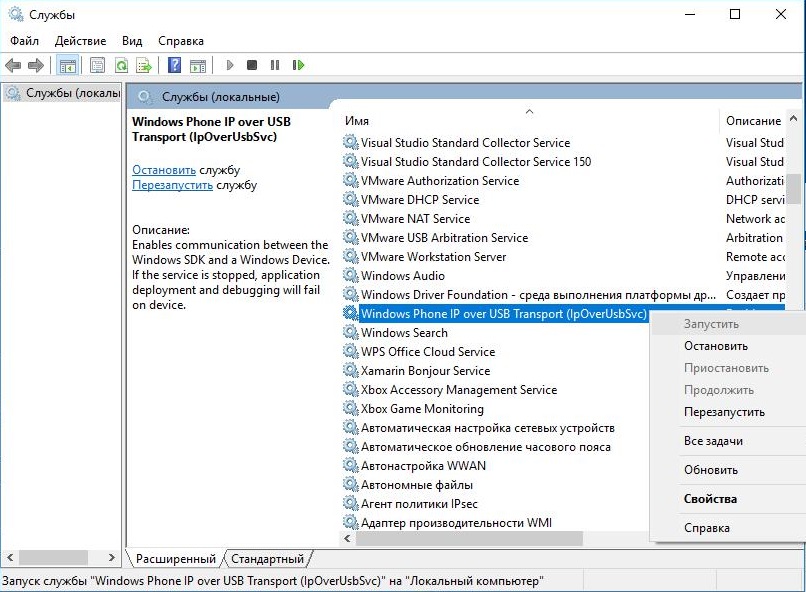The height and width of the screenshot is (592, 806).
Task: Select the VMware USB Arbitration Service row
Action: [x=445, y=237]
